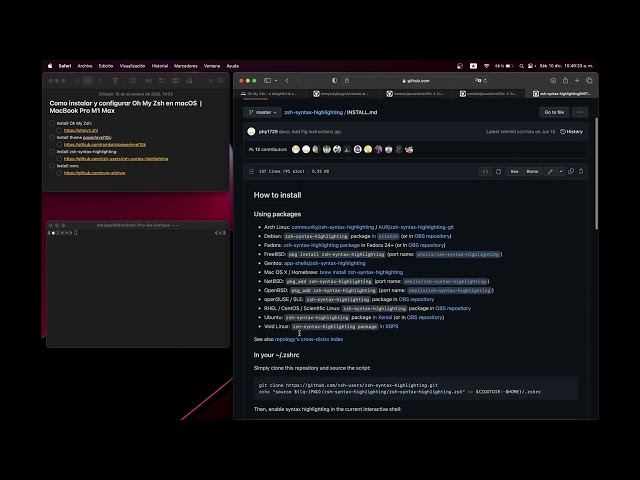Click the Raw button

tap(514, 171)
